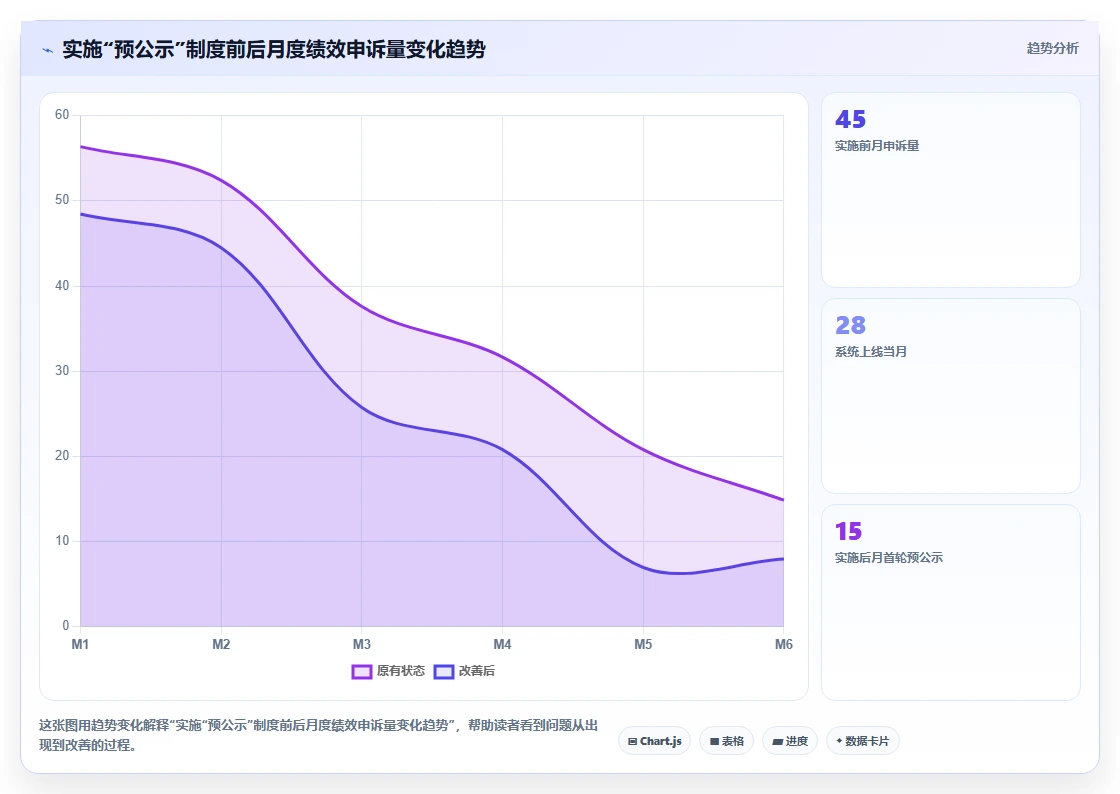Click the 原有状态 line point at M1
This screenshot has width=1120, height=794.
point(81,147)
